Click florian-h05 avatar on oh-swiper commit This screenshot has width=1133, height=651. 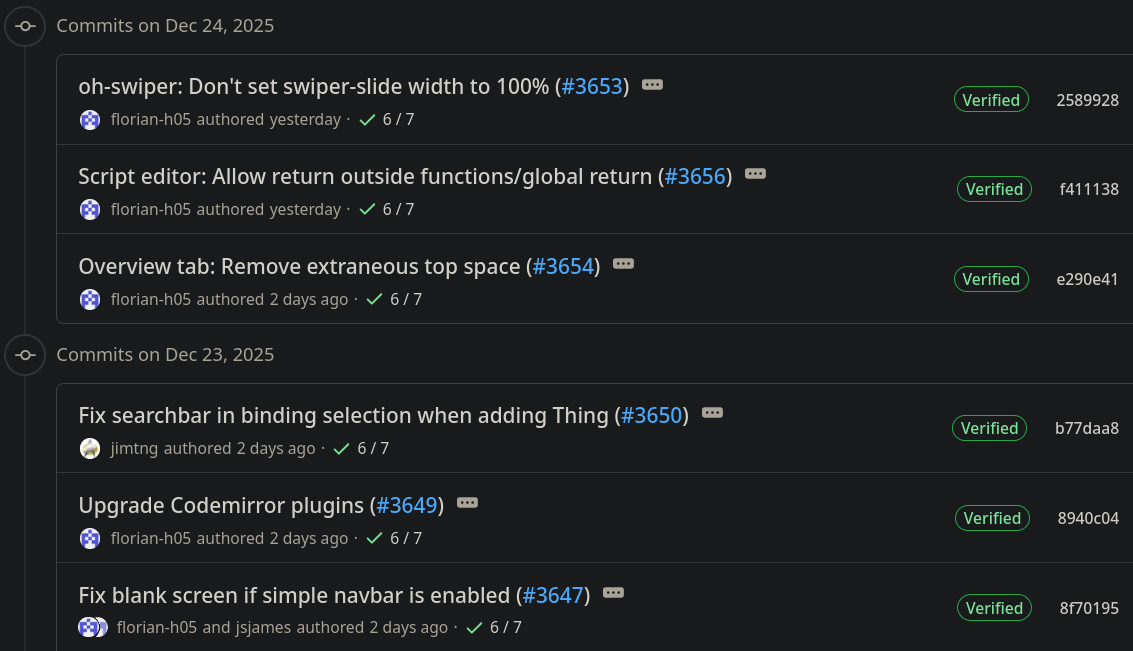pyautogui.click(x=90, y=120)
